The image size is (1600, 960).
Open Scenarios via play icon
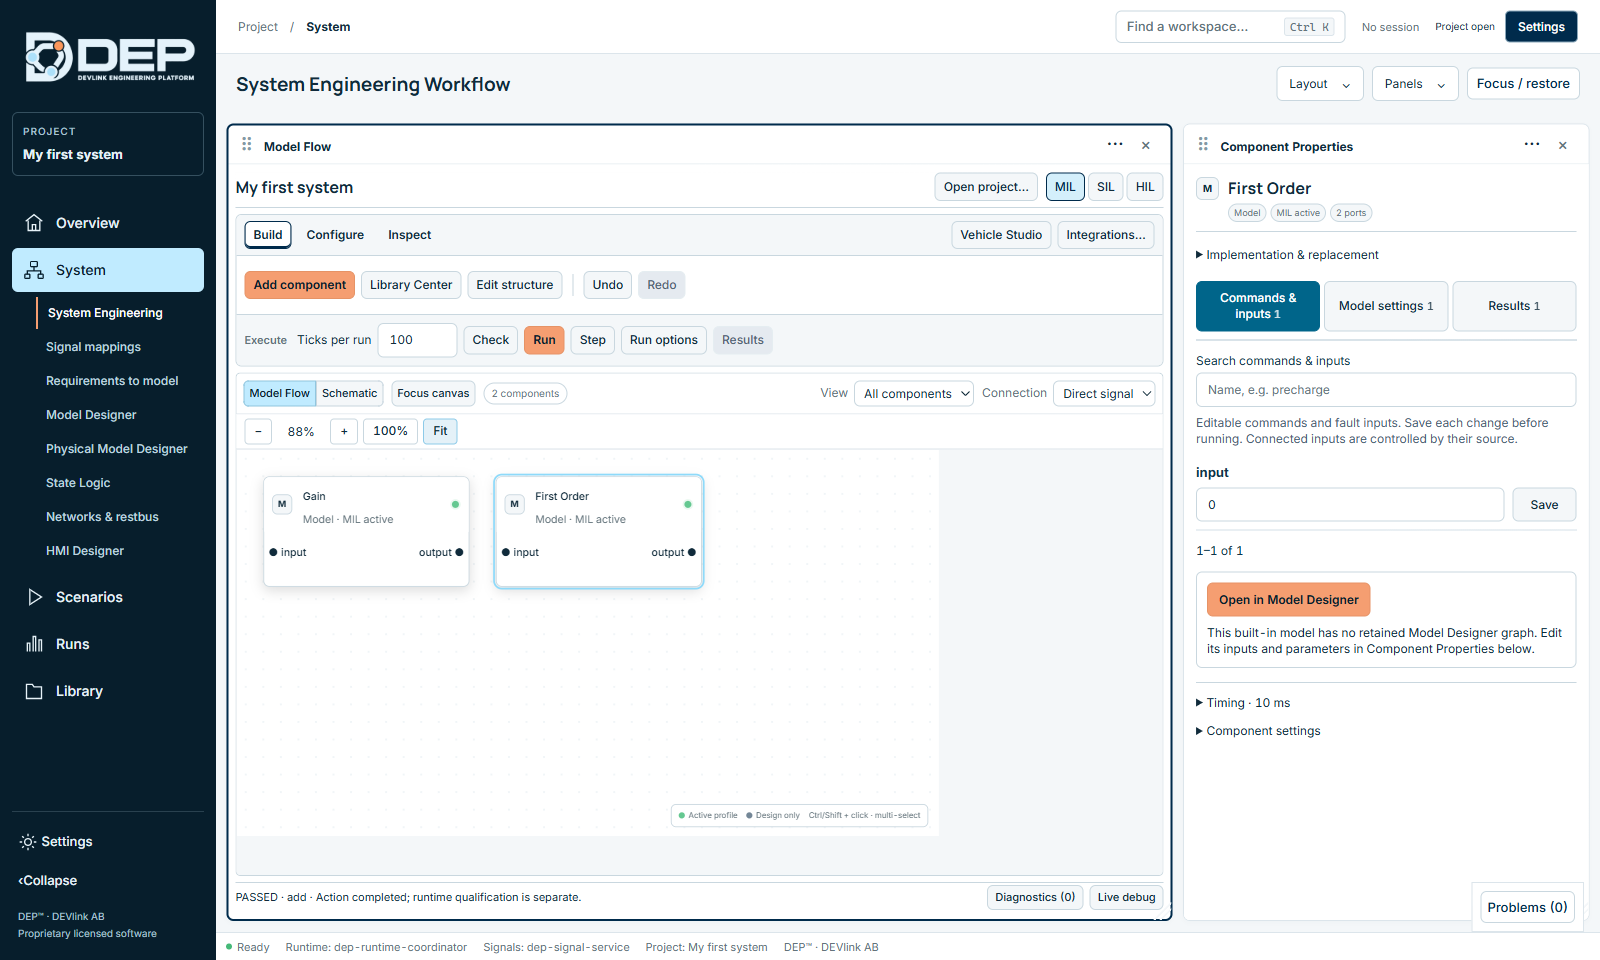tap(34, 597)
